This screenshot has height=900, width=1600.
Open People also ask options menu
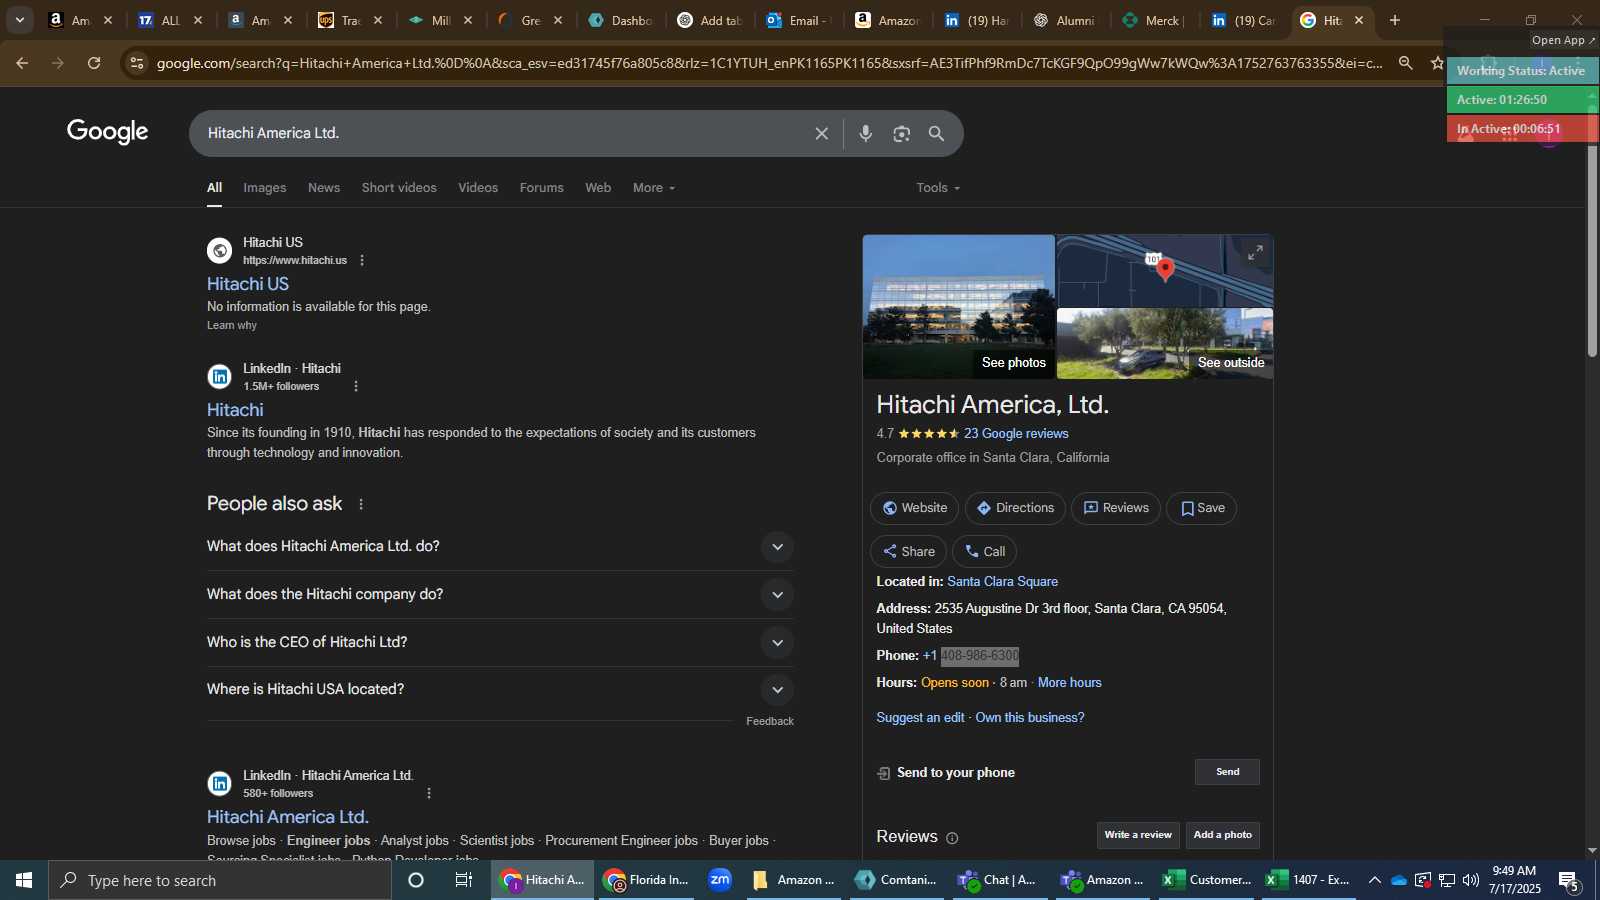[361, 504]
